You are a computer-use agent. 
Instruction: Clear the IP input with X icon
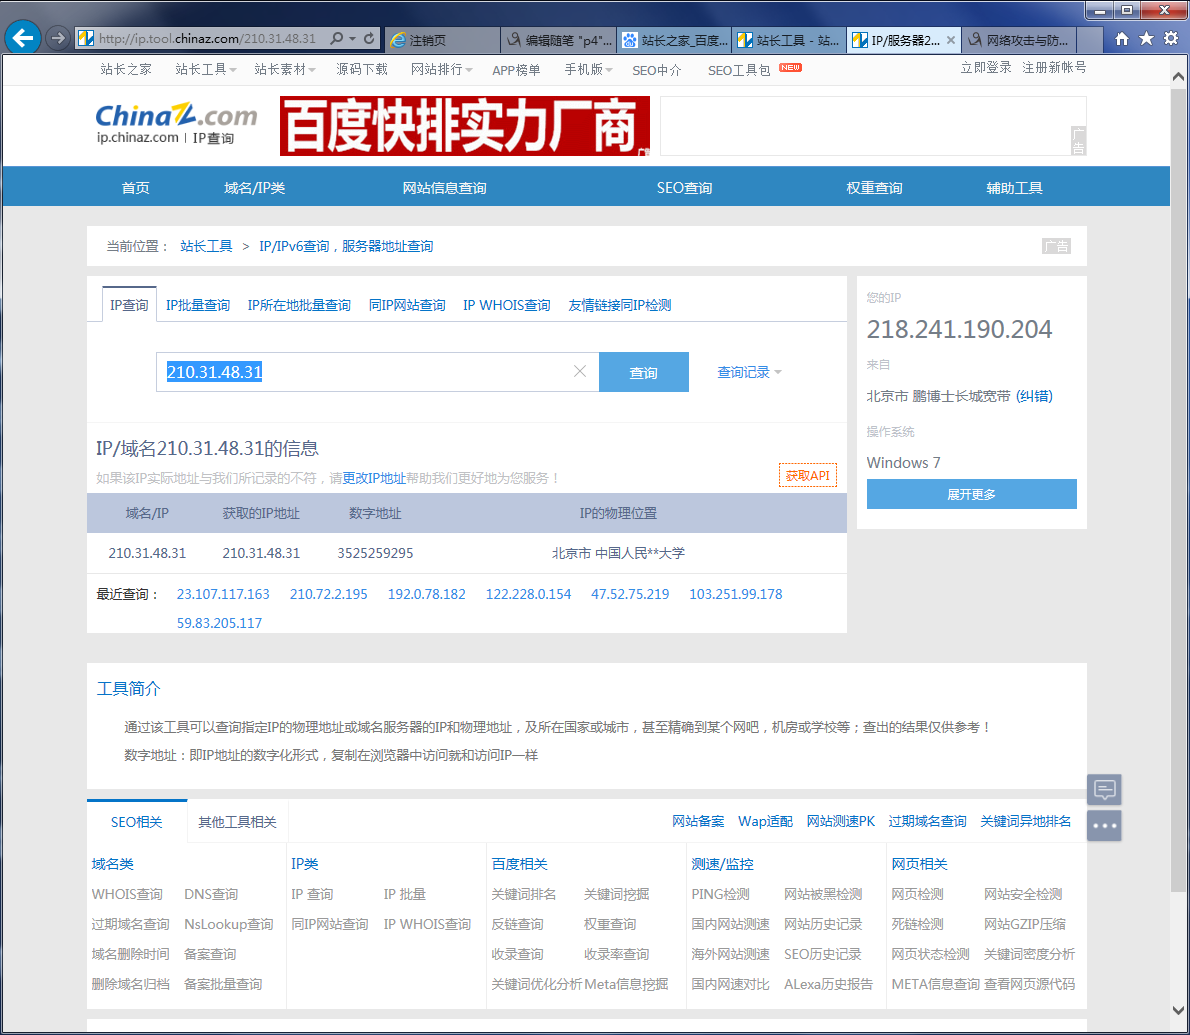tap(580, 371)
